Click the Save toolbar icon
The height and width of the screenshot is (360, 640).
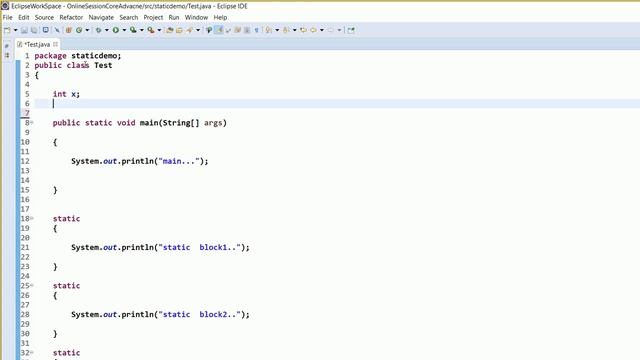pyautogui.click(x=24, y=30)
